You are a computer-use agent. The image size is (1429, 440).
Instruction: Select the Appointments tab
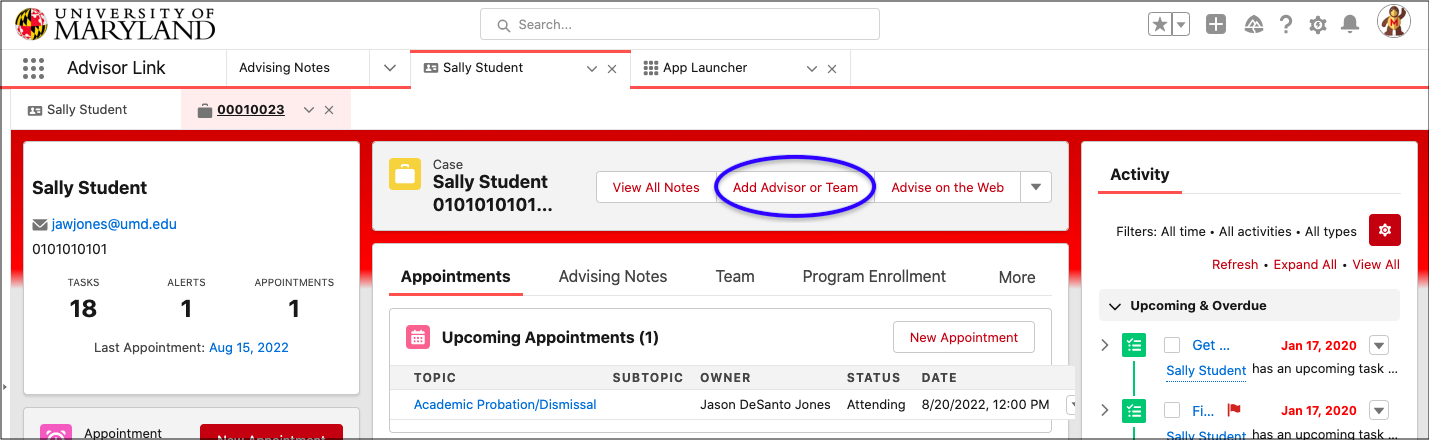[456, 277]
